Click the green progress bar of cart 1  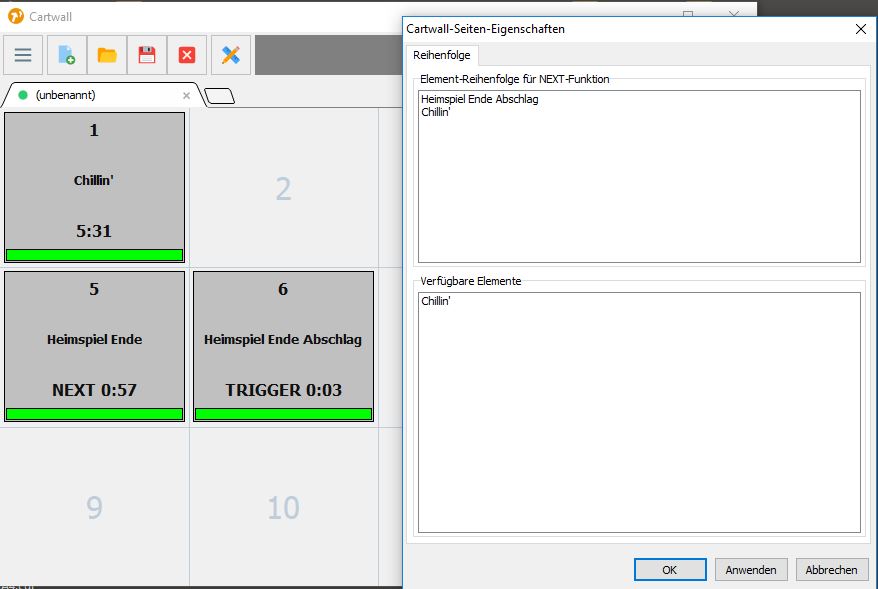[94, 255]
